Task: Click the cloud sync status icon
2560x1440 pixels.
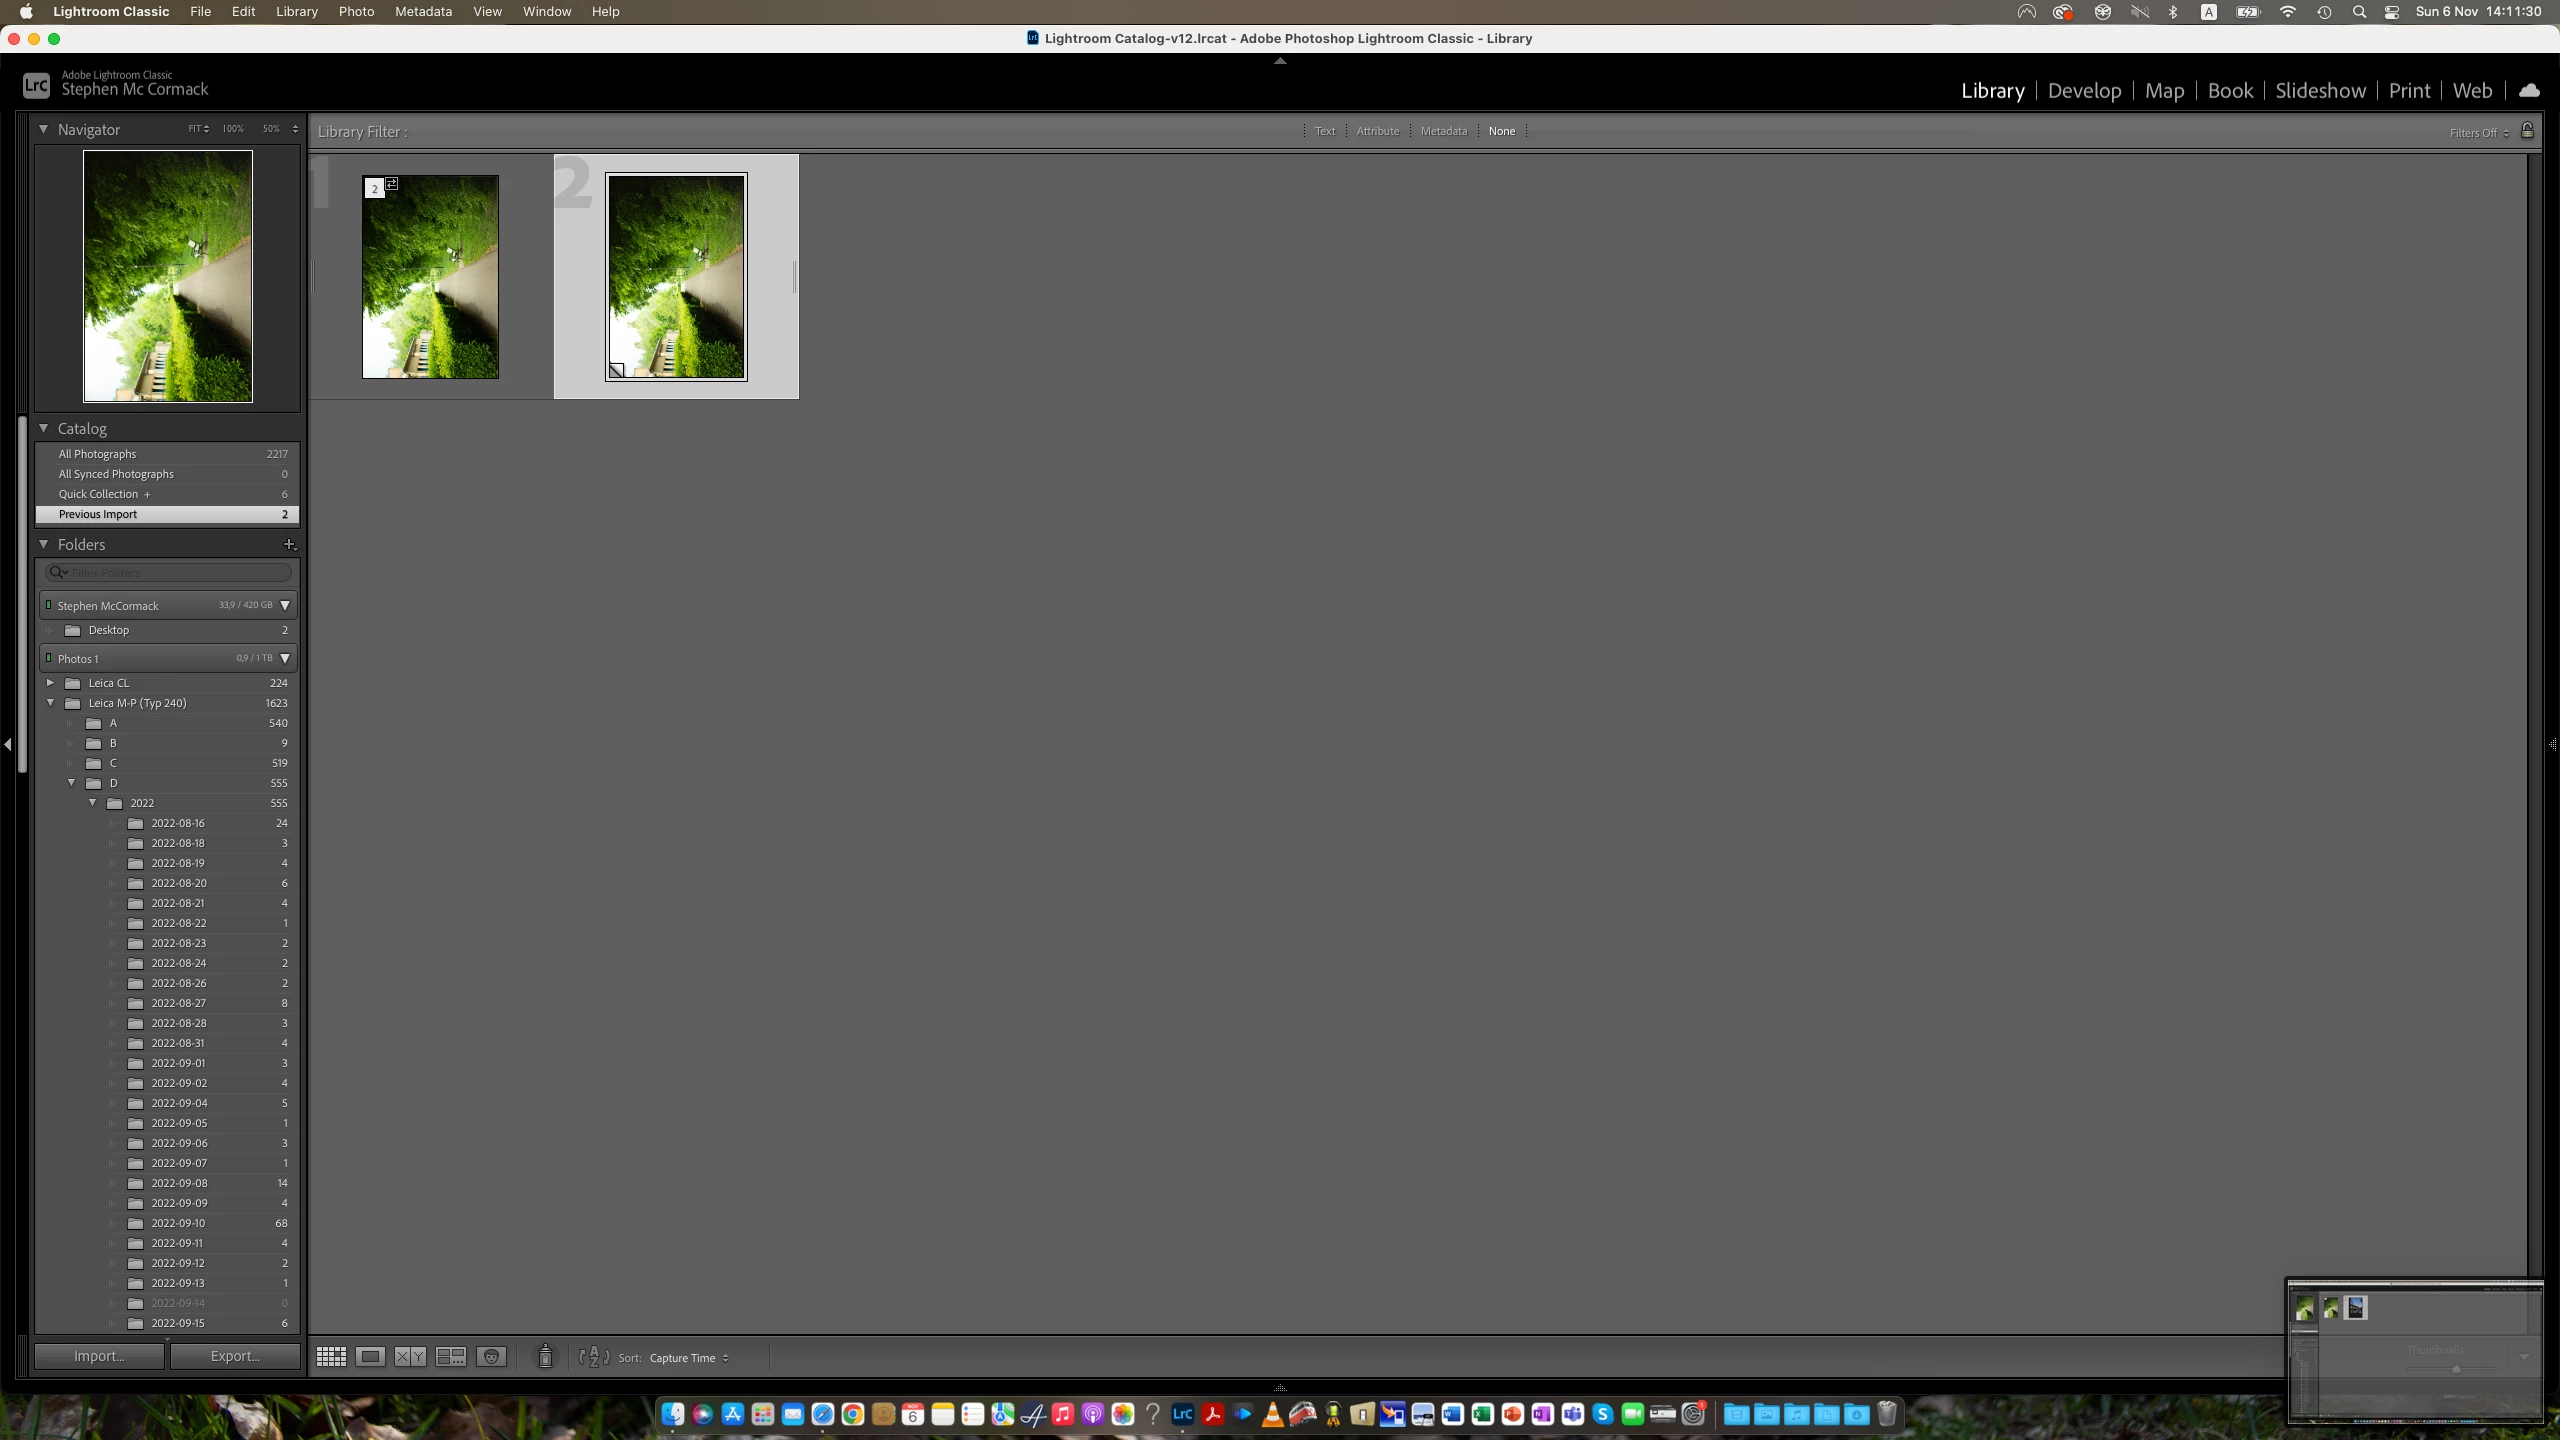Action: click(x=2529, y=91)
